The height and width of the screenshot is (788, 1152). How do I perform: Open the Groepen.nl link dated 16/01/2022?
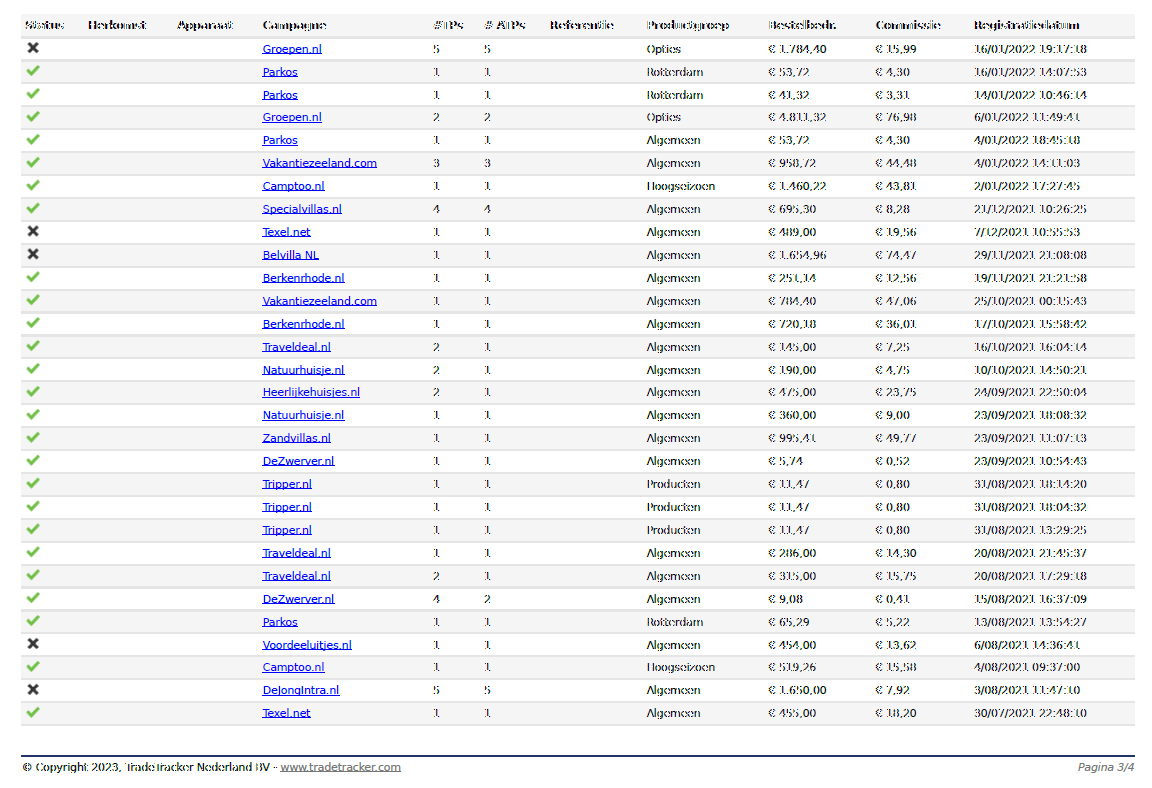tap(292, 48)
